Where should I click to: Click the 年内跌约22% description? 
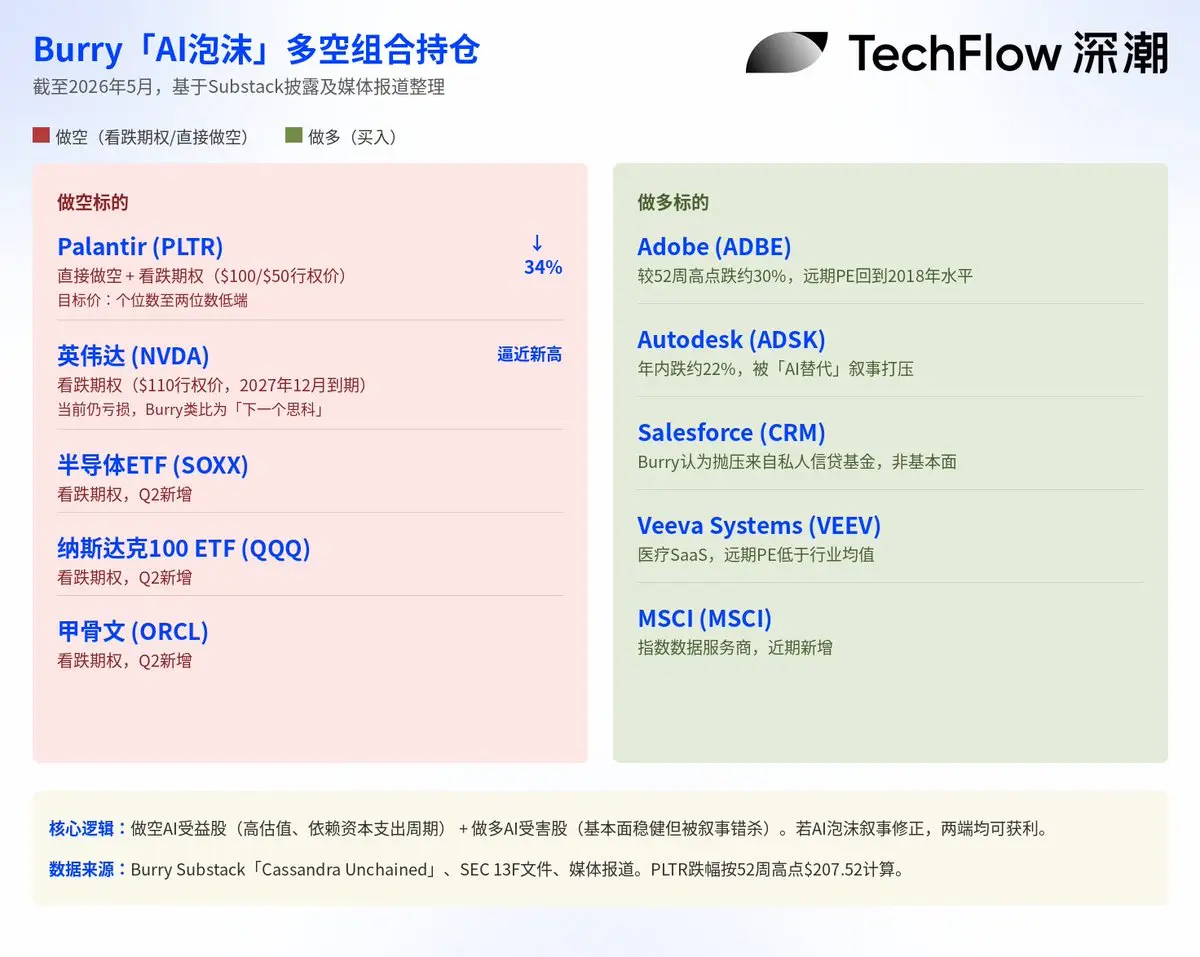click(776, 369)
